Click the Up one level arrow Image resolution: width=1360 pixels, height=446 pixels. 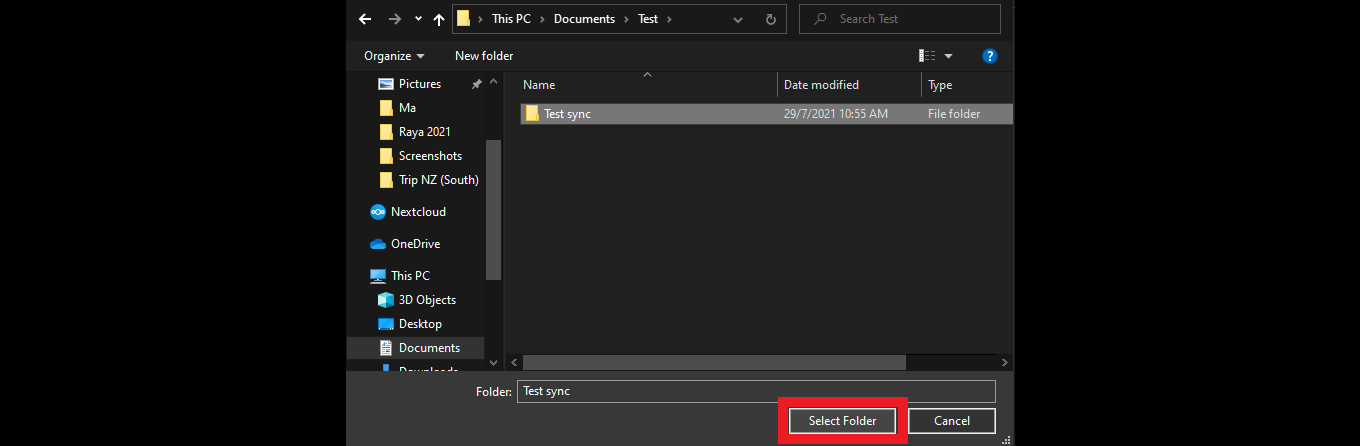tap(437, 19)
